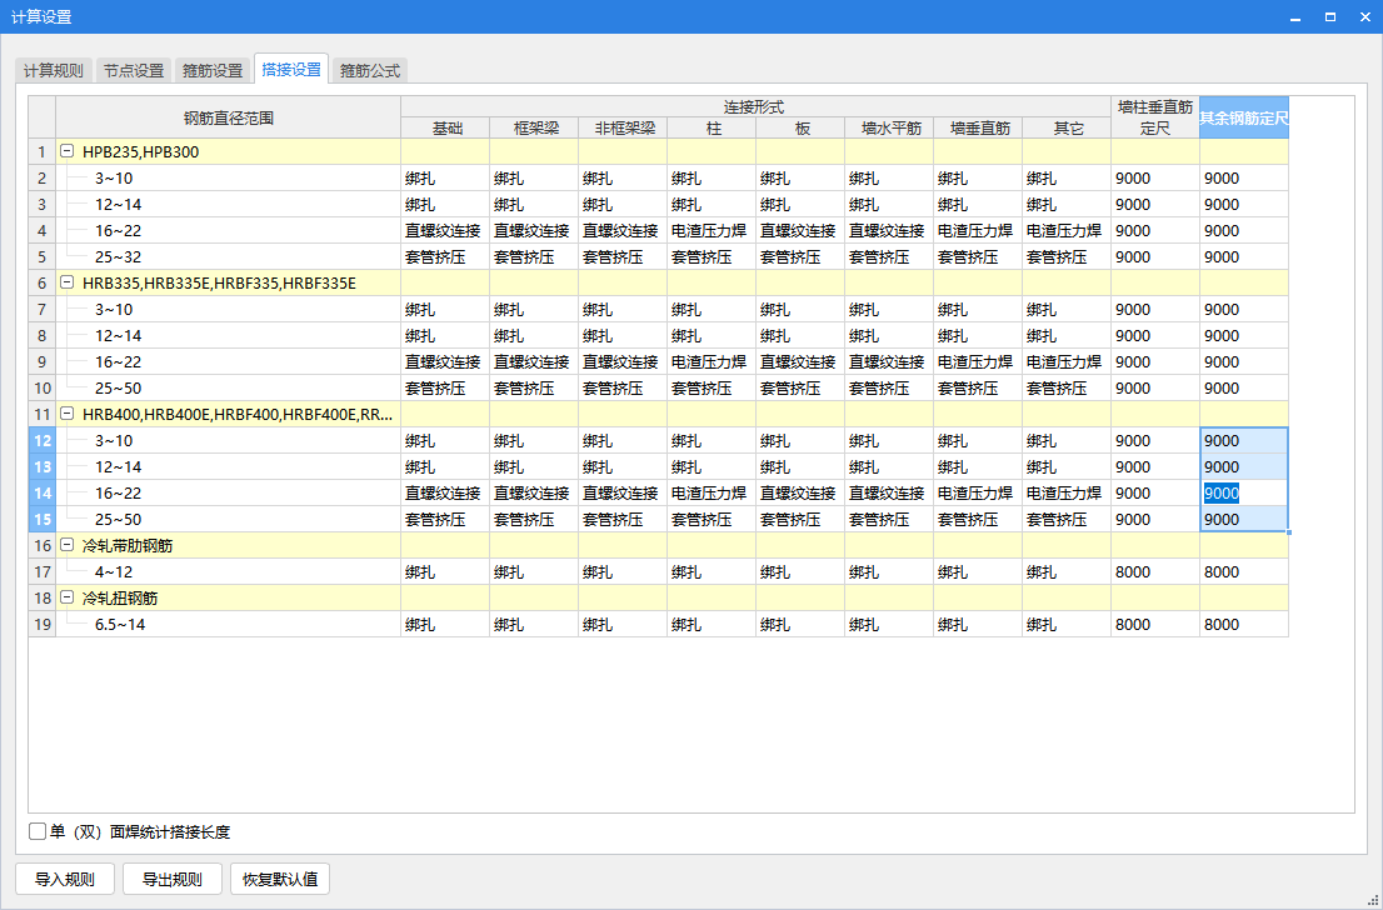Click 板 cell 直螺纹连接 in row 14
The image size is (1383, 910).
800,493
